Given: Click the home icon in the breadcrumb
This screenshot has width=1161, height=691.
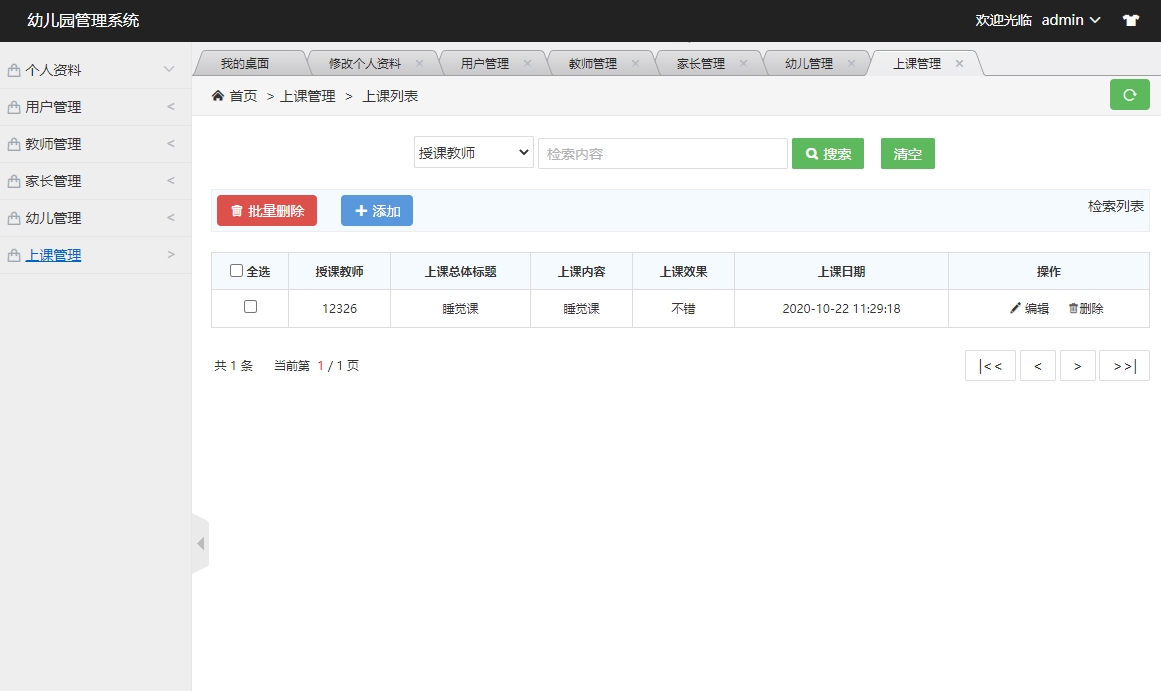Looking at the screenshot, I should pyautogui.click(x=217, y=96).
